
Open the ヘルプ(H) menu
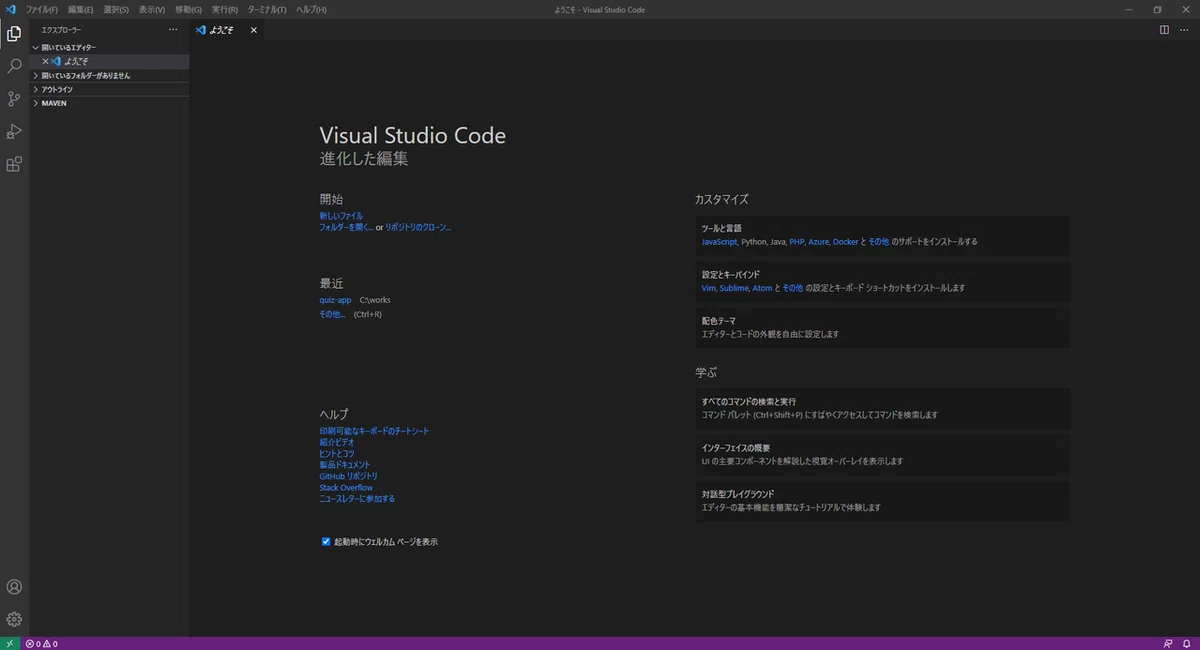[x=311, y=9]
